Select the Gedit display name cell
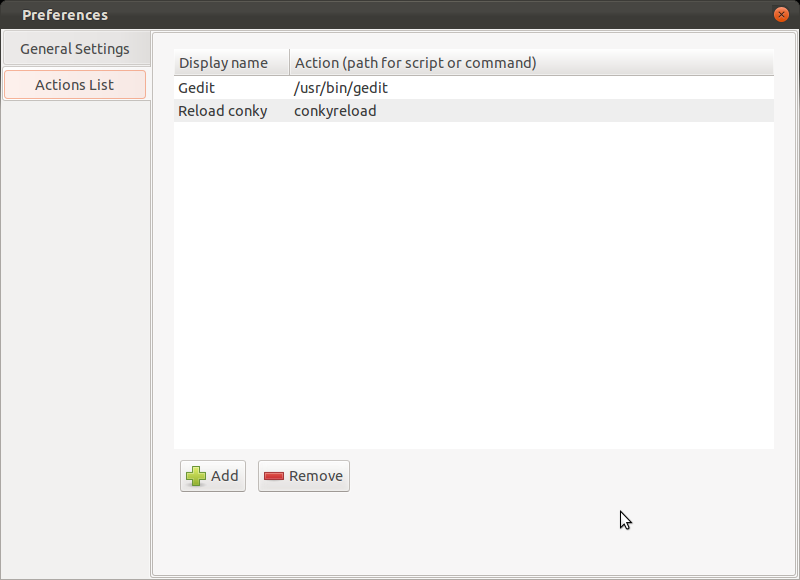This screenshot has height=580, width=800. pyautogui.click(x=232, y=88)
